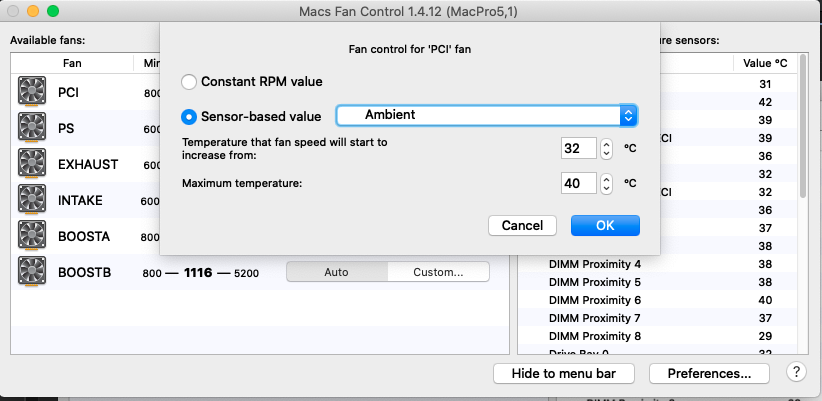Viewport: 822px width, 401px height.
Task: Click the stepper beside the start temperature
Action: pyautogui.click(x=607, y=148)
